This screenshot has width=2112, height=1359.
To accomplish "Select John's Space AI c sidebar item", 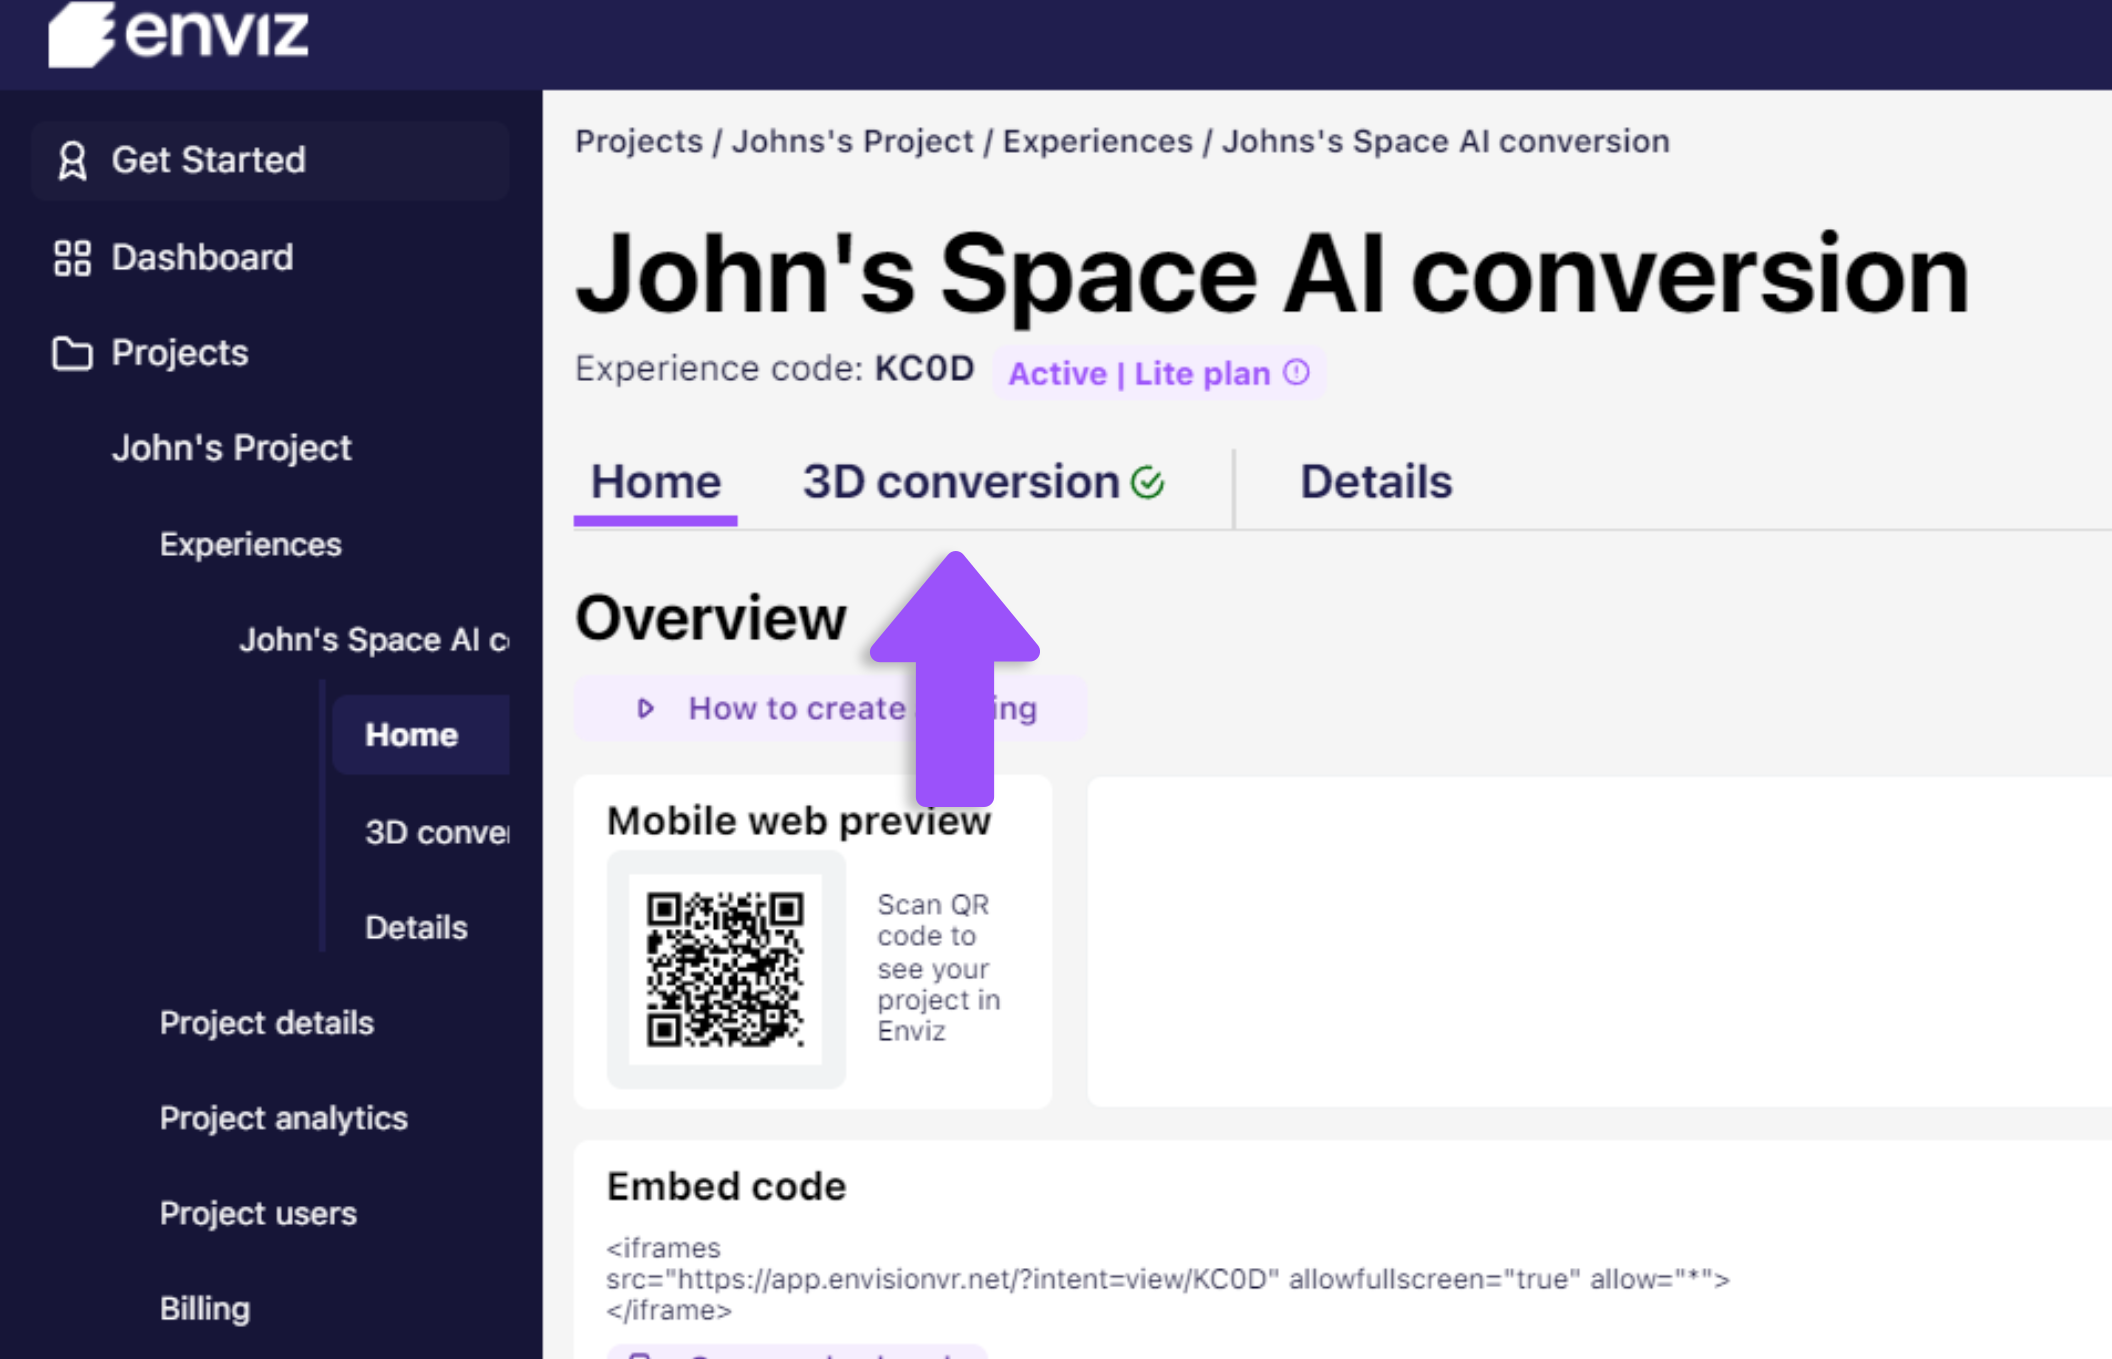I will click(374, 640).
